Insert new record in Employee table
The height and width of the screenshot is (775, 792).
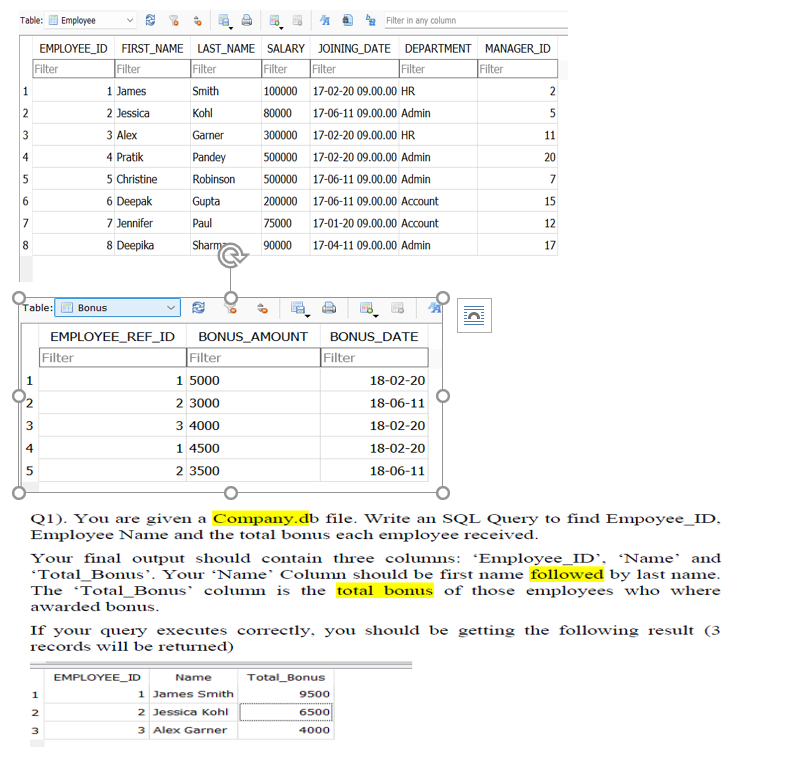tap(275, 20)
